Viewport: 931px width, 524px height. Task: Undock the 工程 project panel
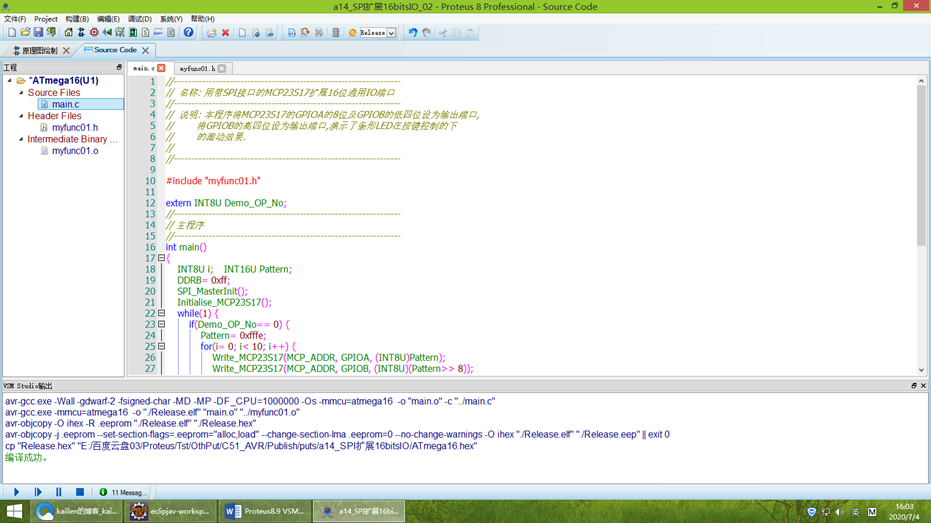[x=119, y=67]
